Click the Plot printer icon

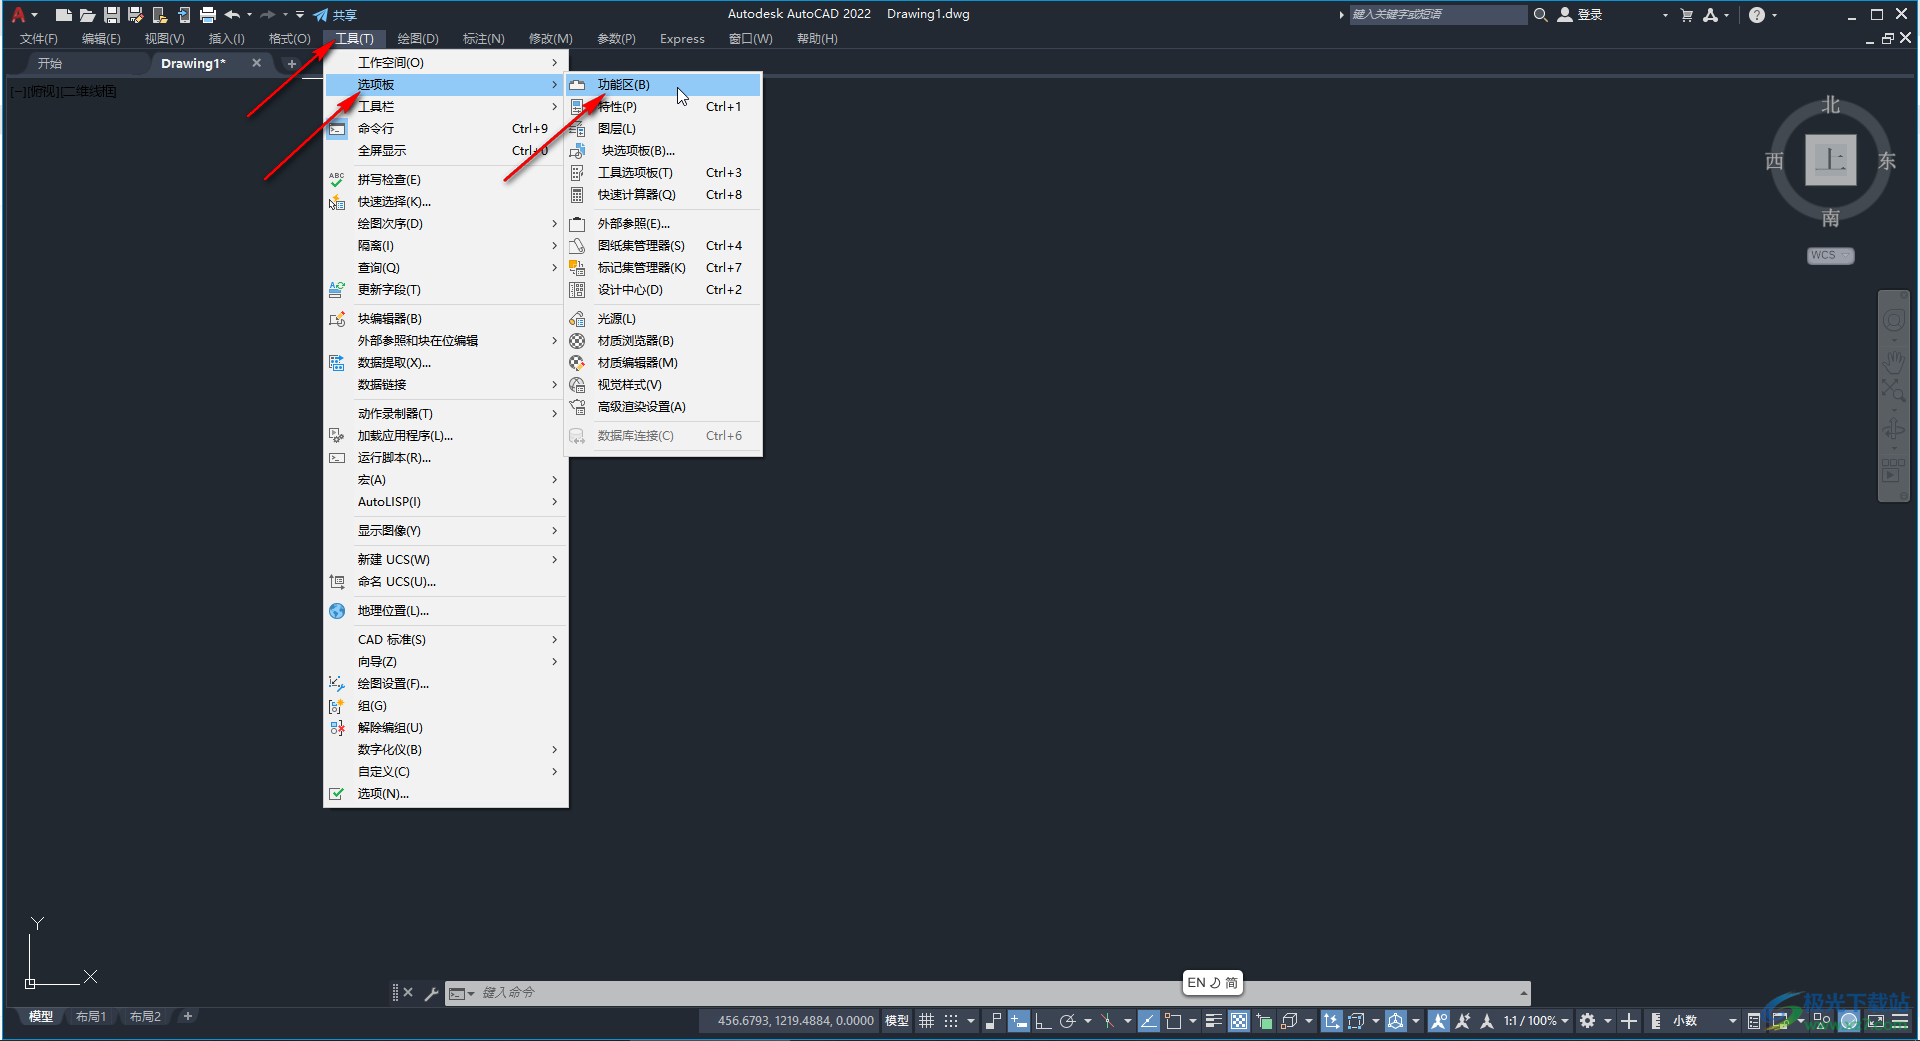coord(208,15)
